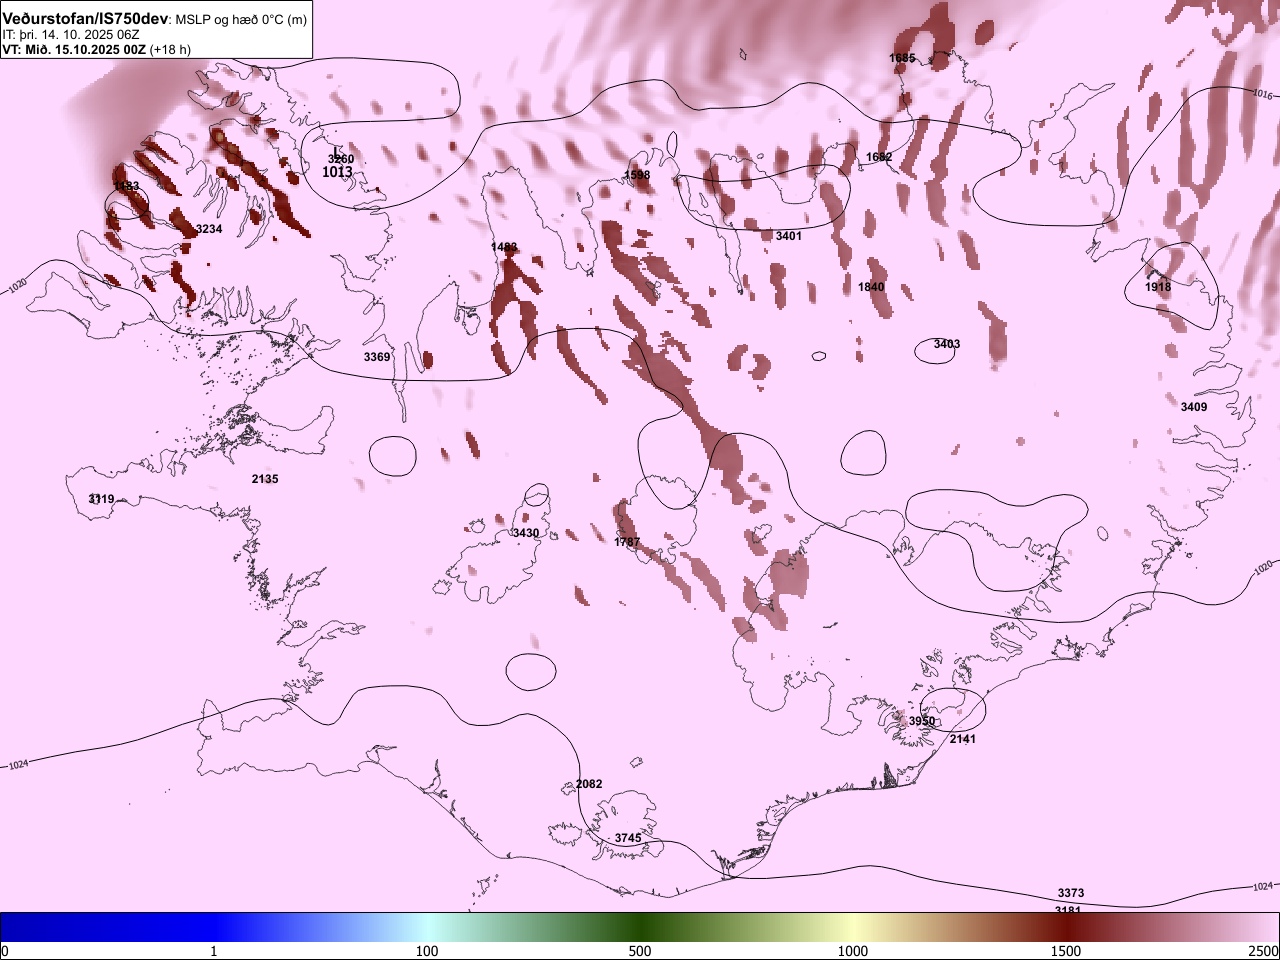The height and width of the screenshot is (960, 1280).
Task: Click the 1685 height label
Action: pyautogui.click(x=902, y=58)
